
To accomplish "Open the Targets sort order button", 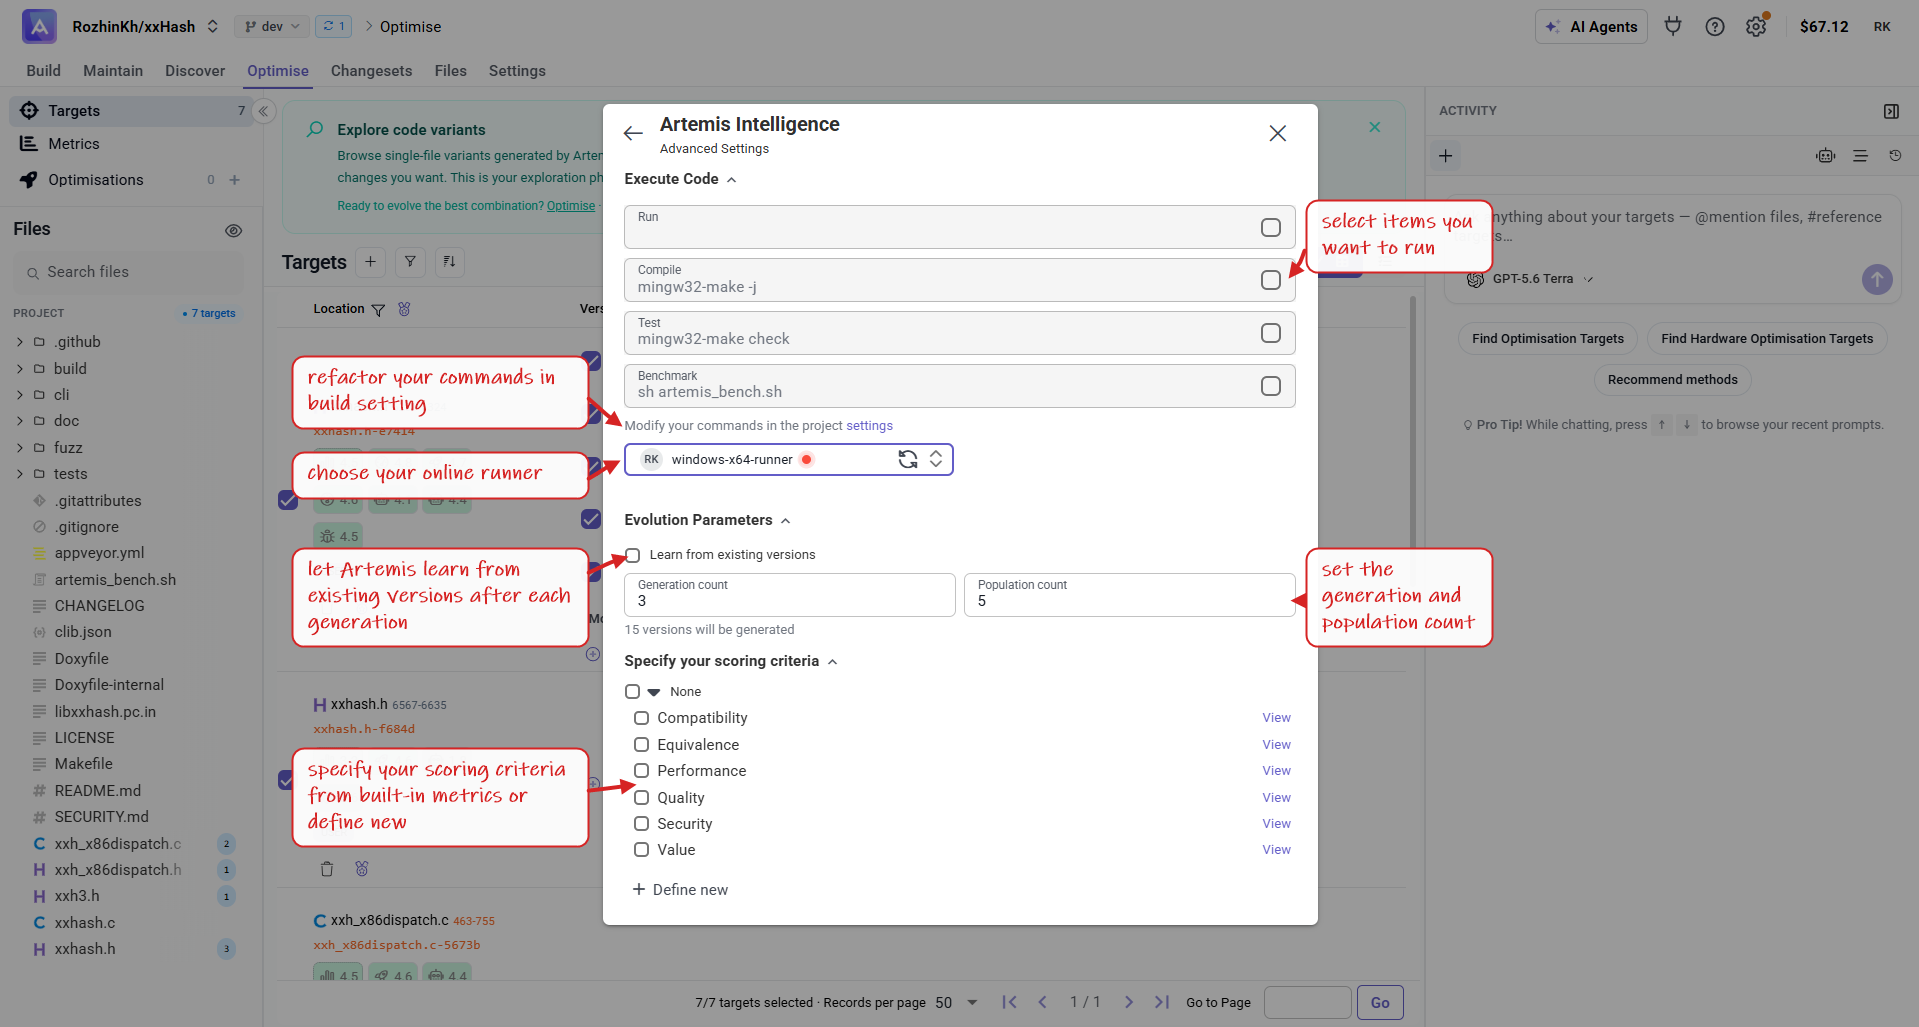I will (449, 262).
